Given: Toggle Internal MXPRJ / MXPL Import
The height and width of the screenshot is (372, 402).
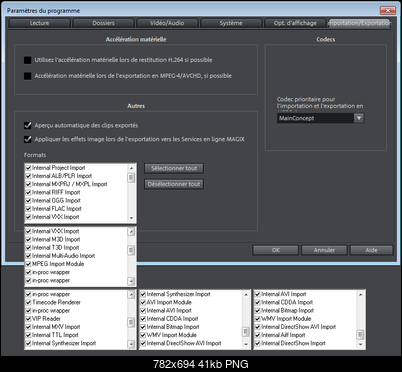Looking at the screenshot, I should click(x=29, y=184).
